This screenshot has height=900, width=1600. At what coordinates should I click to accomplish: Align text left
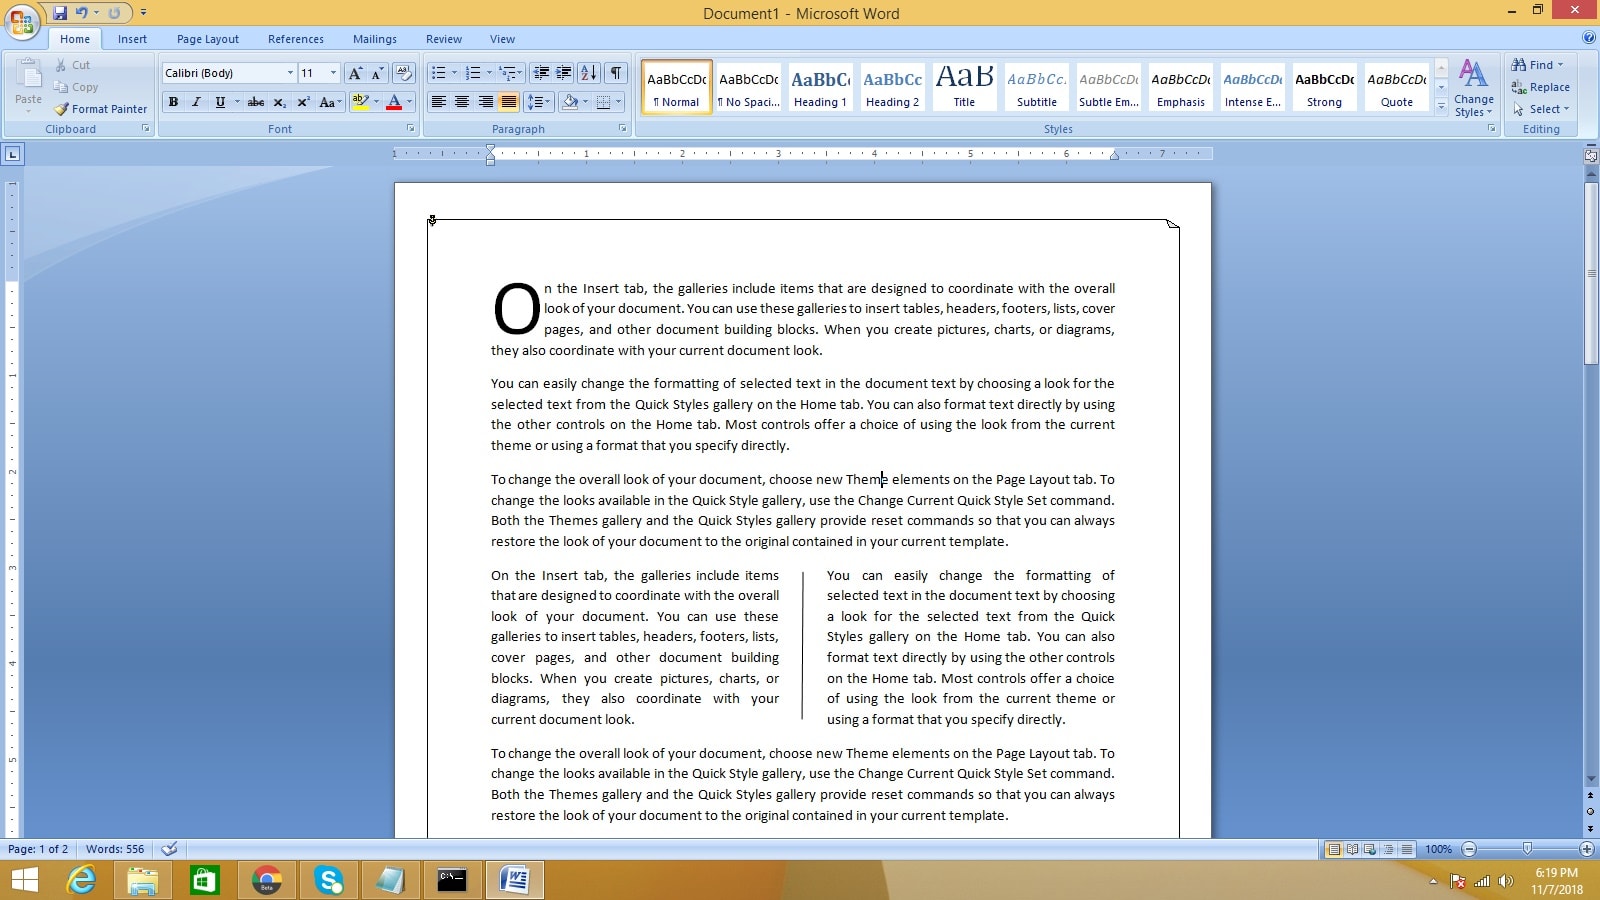tap(438, 102)
